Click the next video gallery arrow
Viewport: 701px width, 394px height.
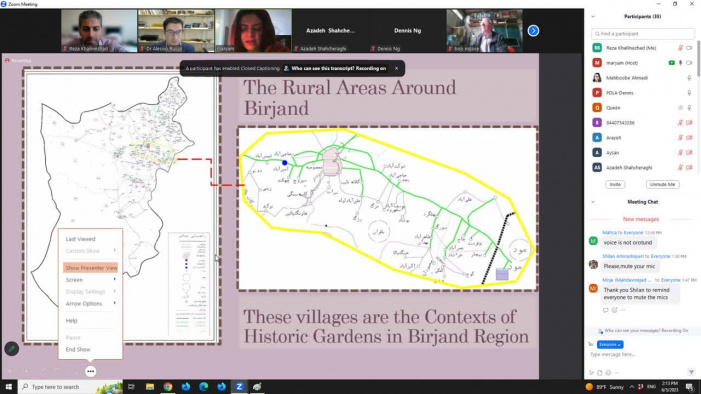[x=533, y=31]
